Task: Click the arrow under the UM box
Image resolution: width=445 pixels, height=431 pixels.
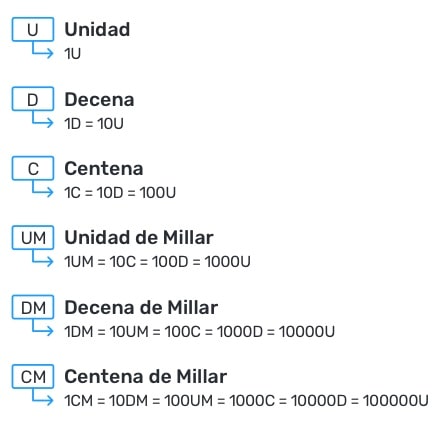Action: tap(42, 258)
